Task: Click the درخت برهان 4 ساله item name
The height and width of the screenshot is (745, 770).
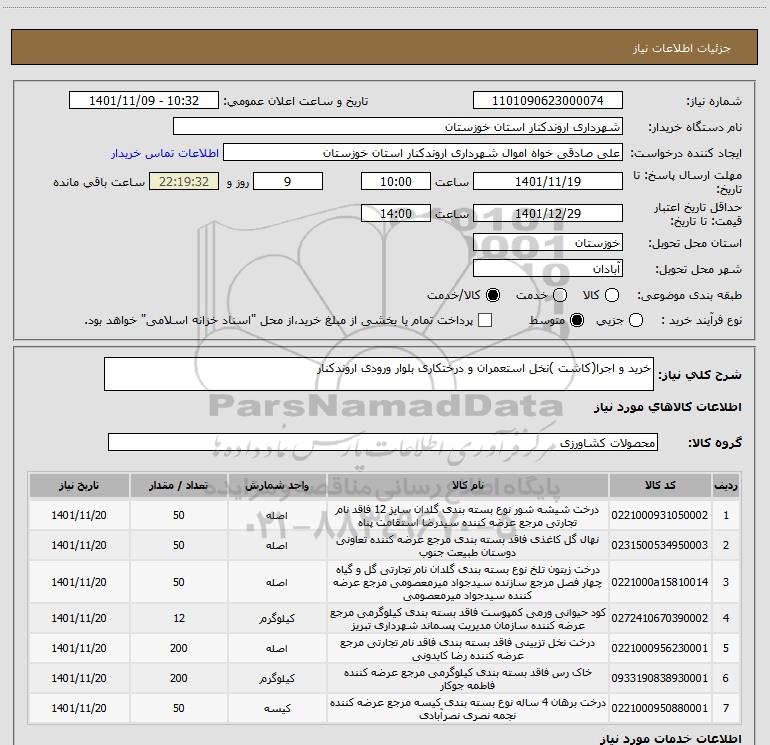Action: tap(468, 709)
